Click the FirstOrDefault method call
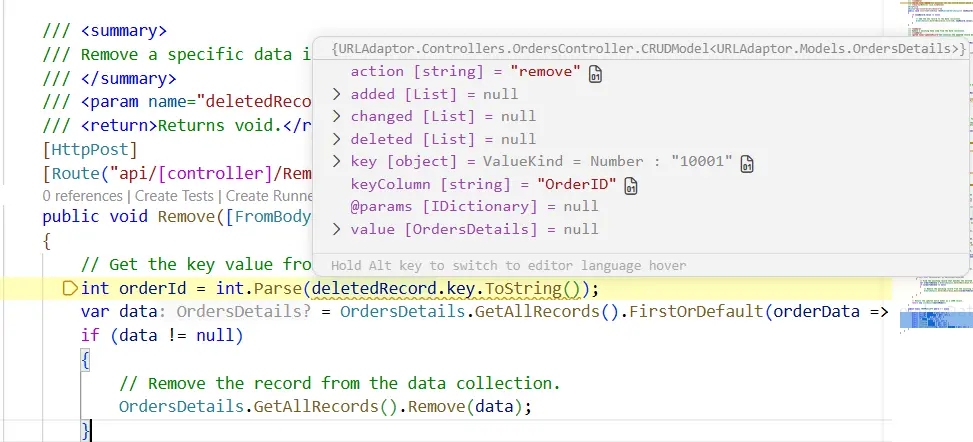 click(696, 311)
